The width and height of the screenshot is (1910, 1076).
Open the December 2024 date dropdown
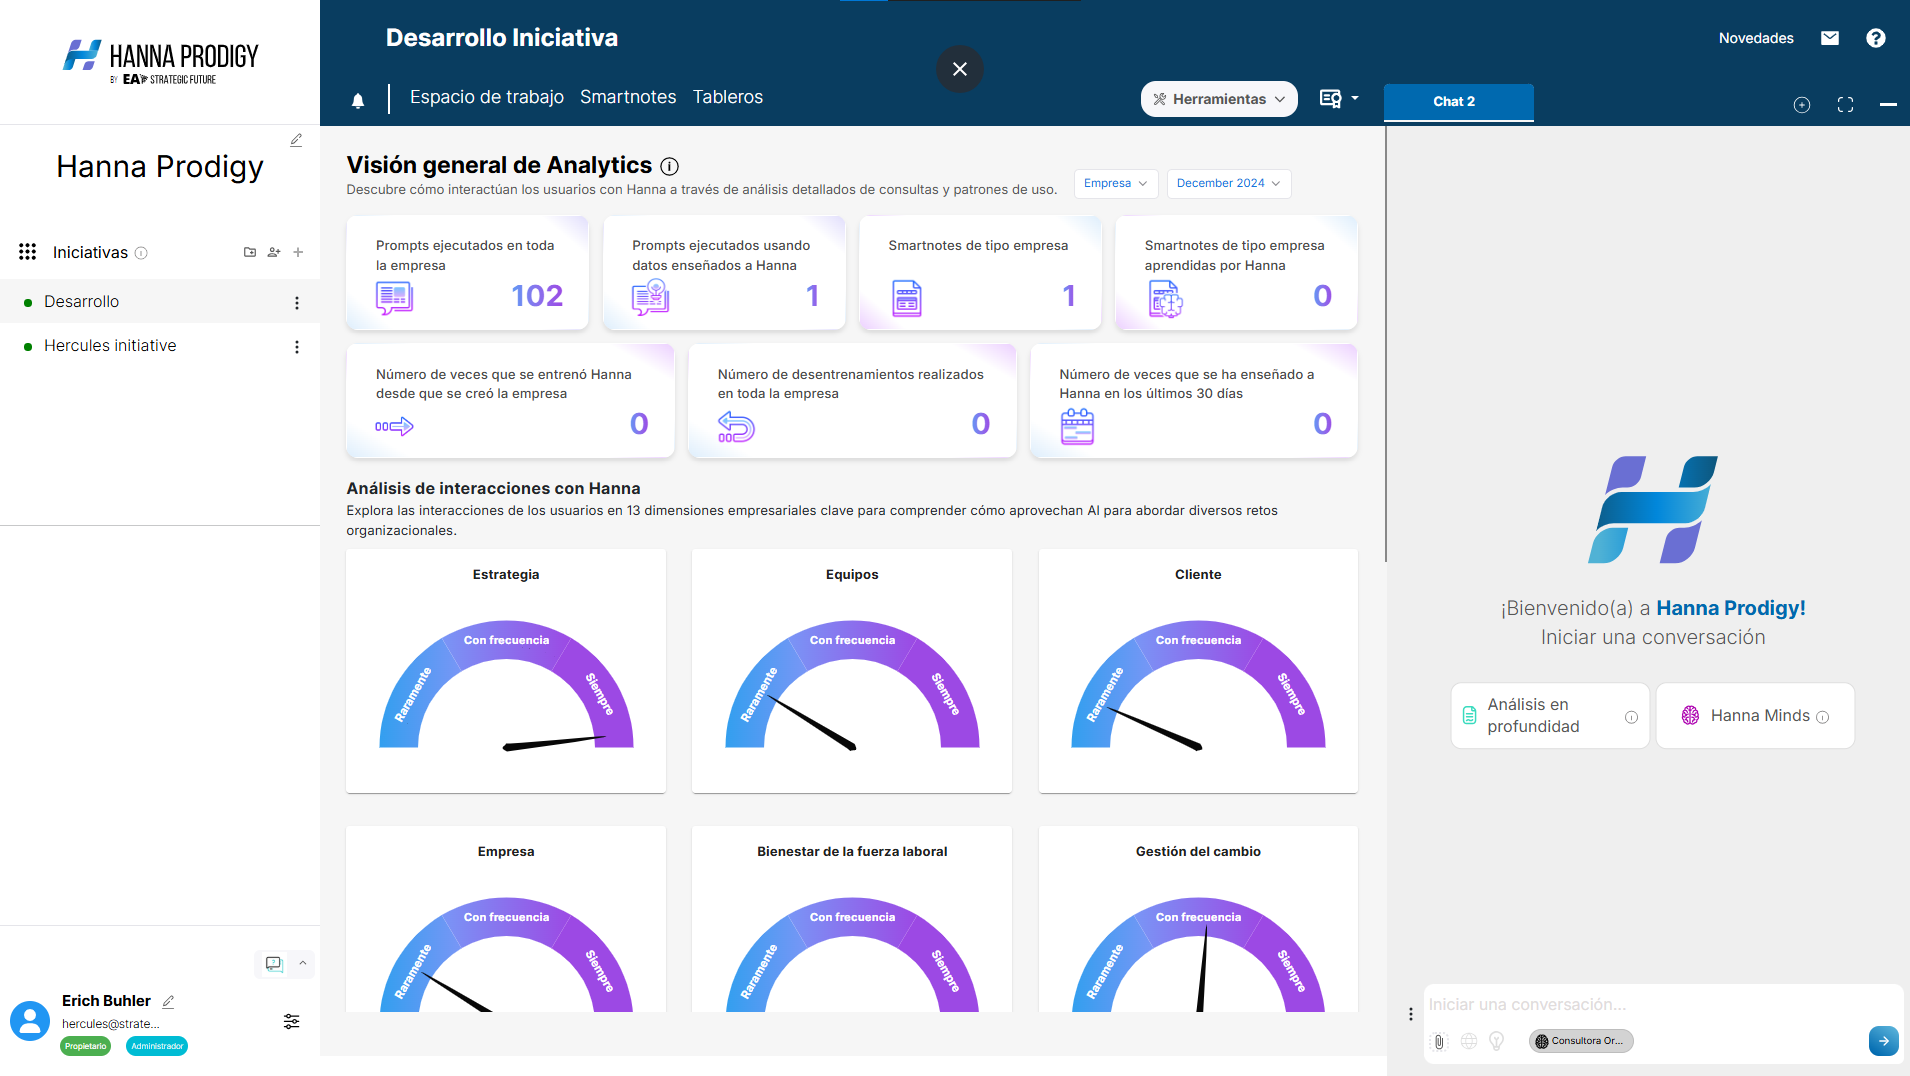point(1229,183)
